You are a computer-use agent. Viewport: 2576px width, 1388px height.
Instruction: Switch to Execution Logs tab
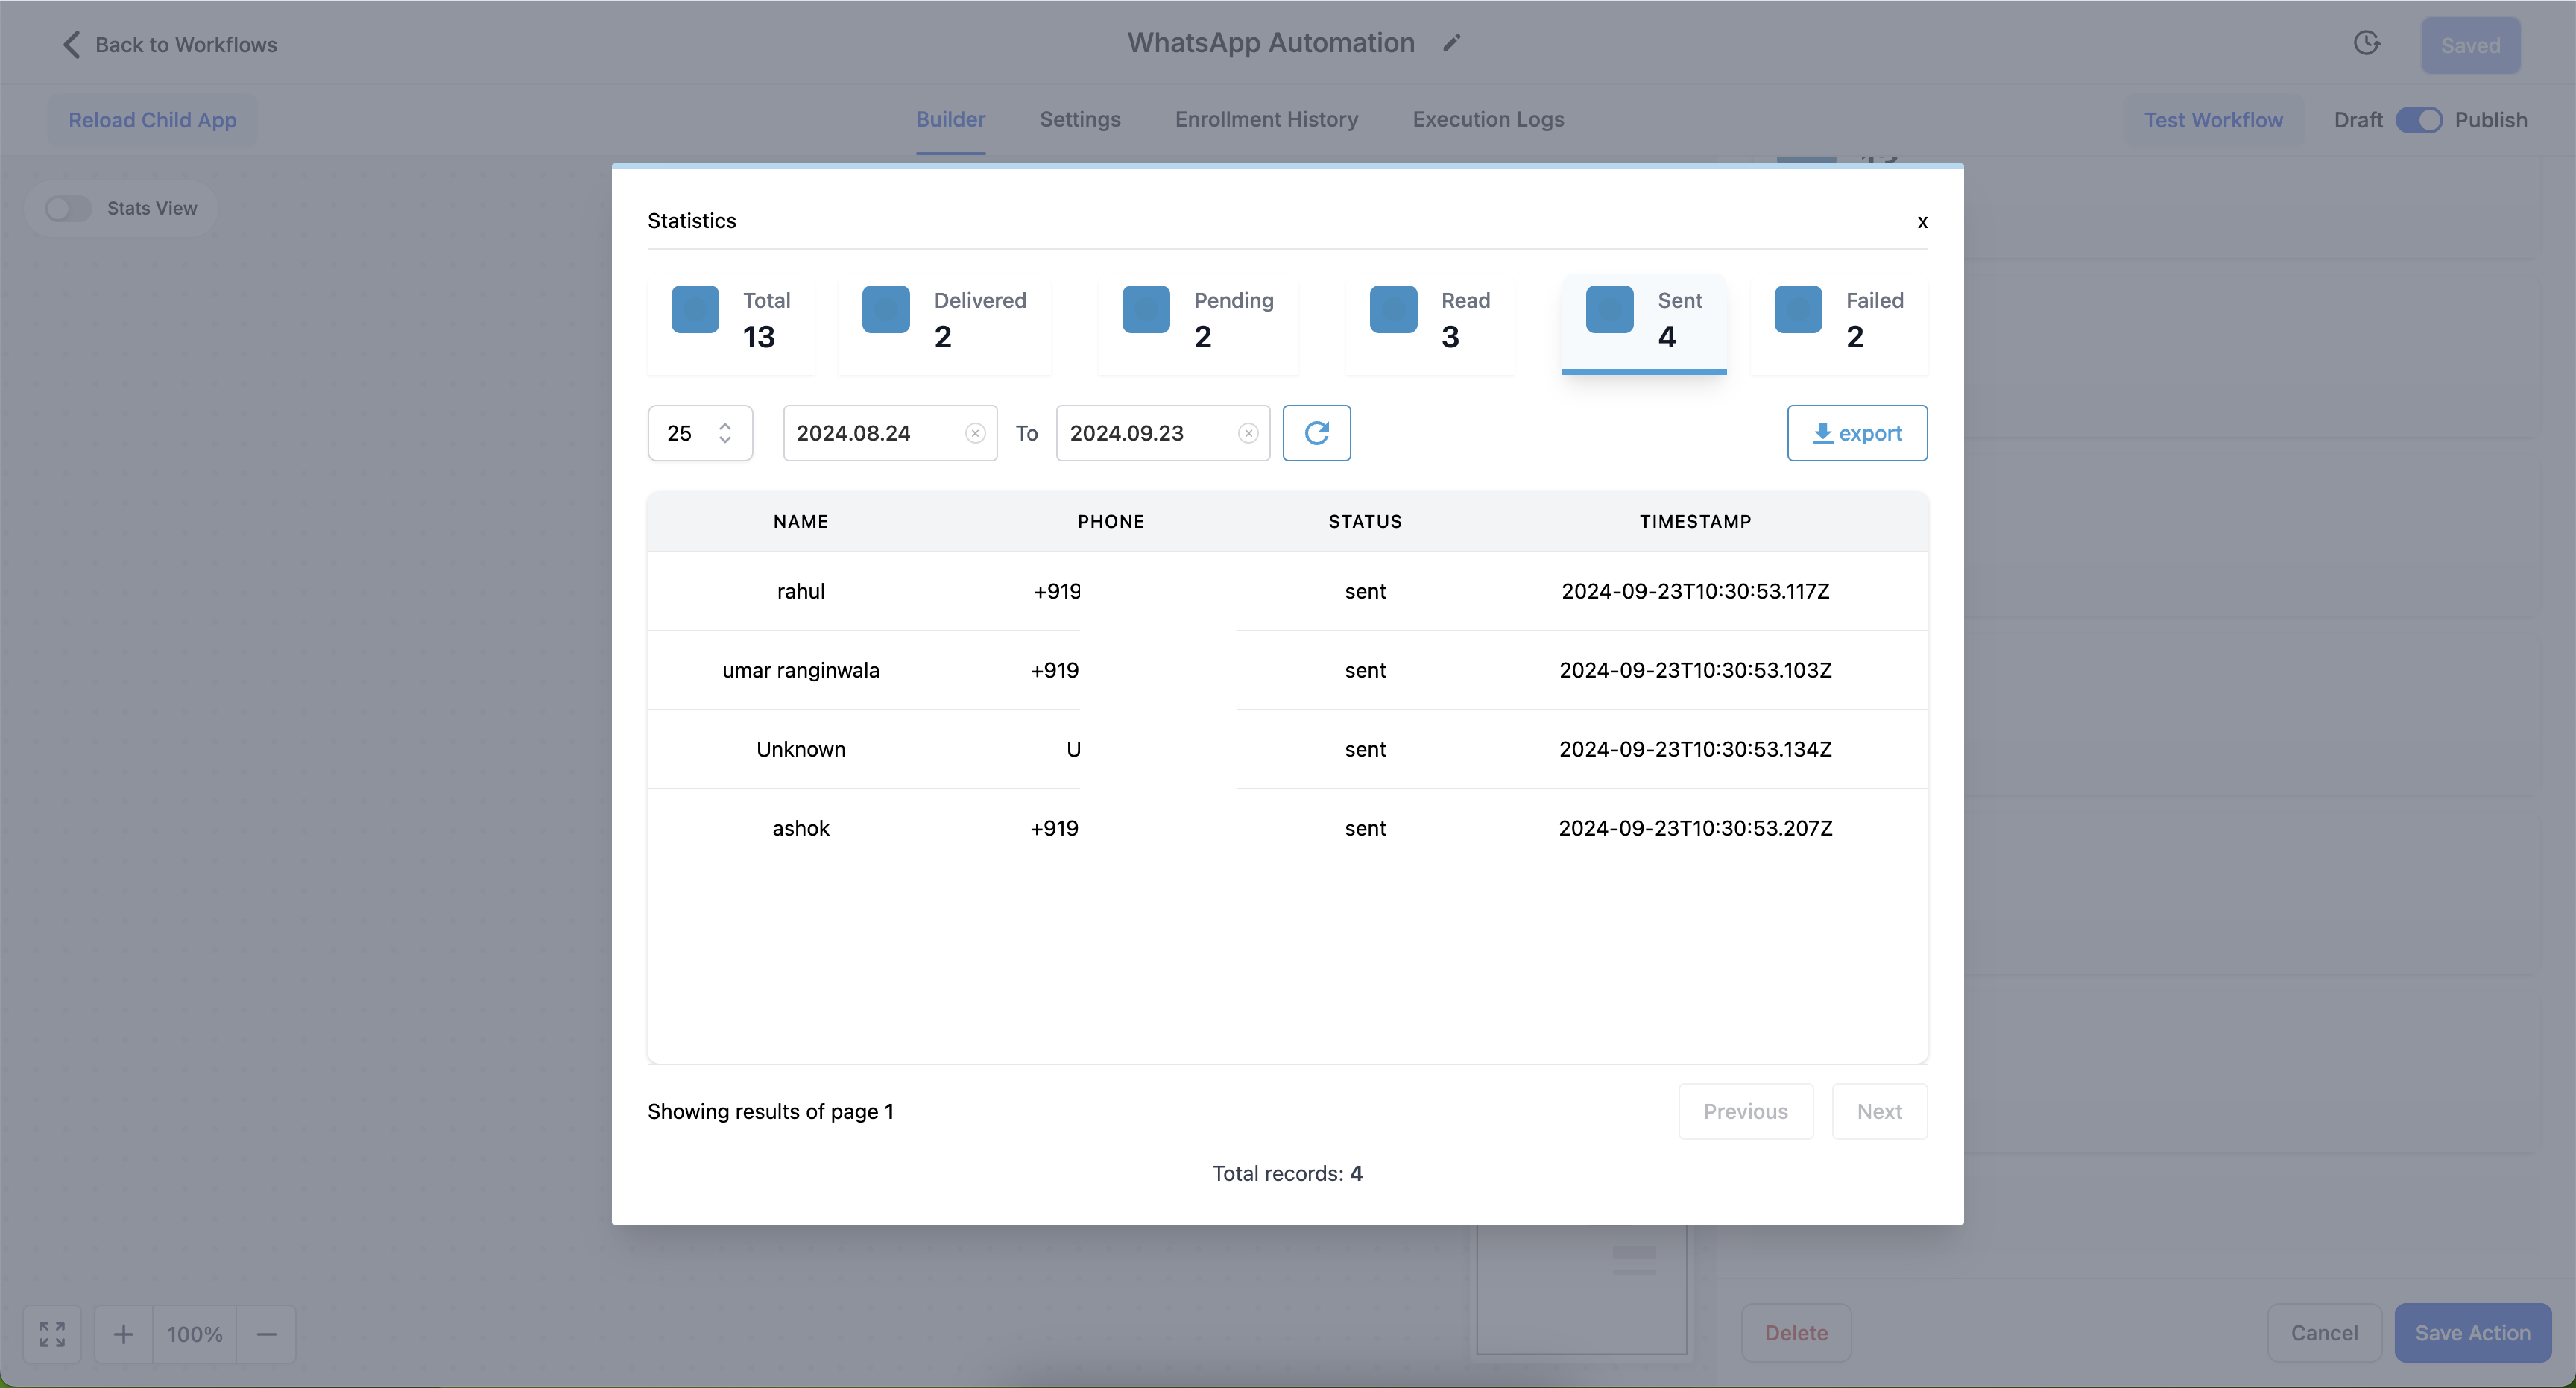pos(1487,119)
